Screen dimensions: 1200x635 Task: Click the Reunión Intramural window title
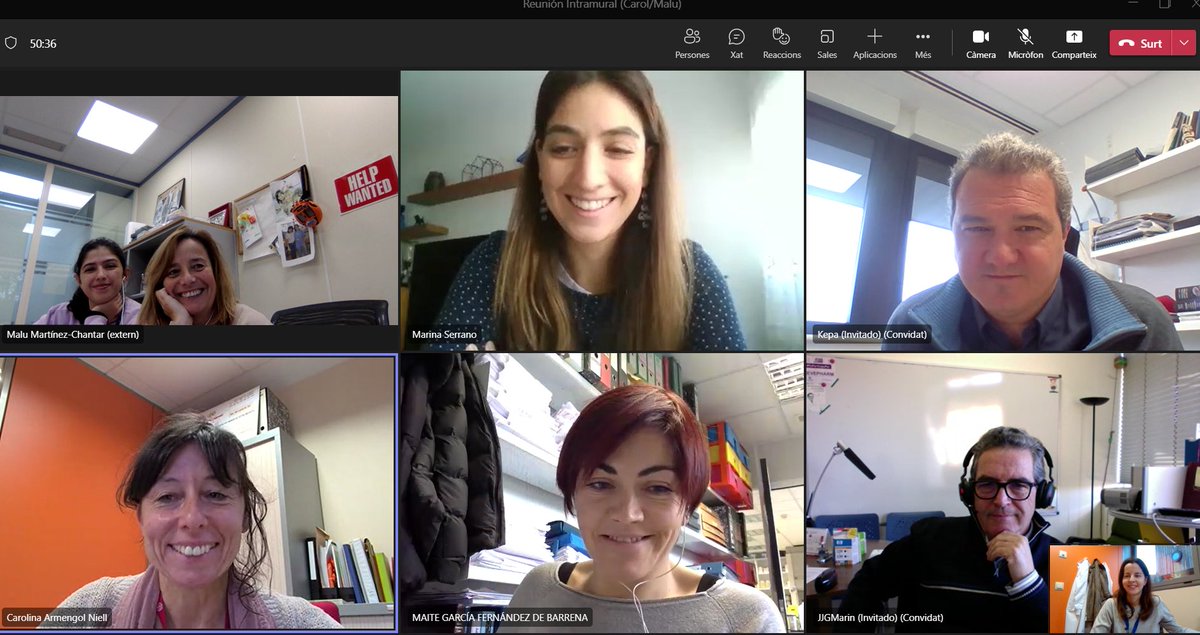coord(602,5)
